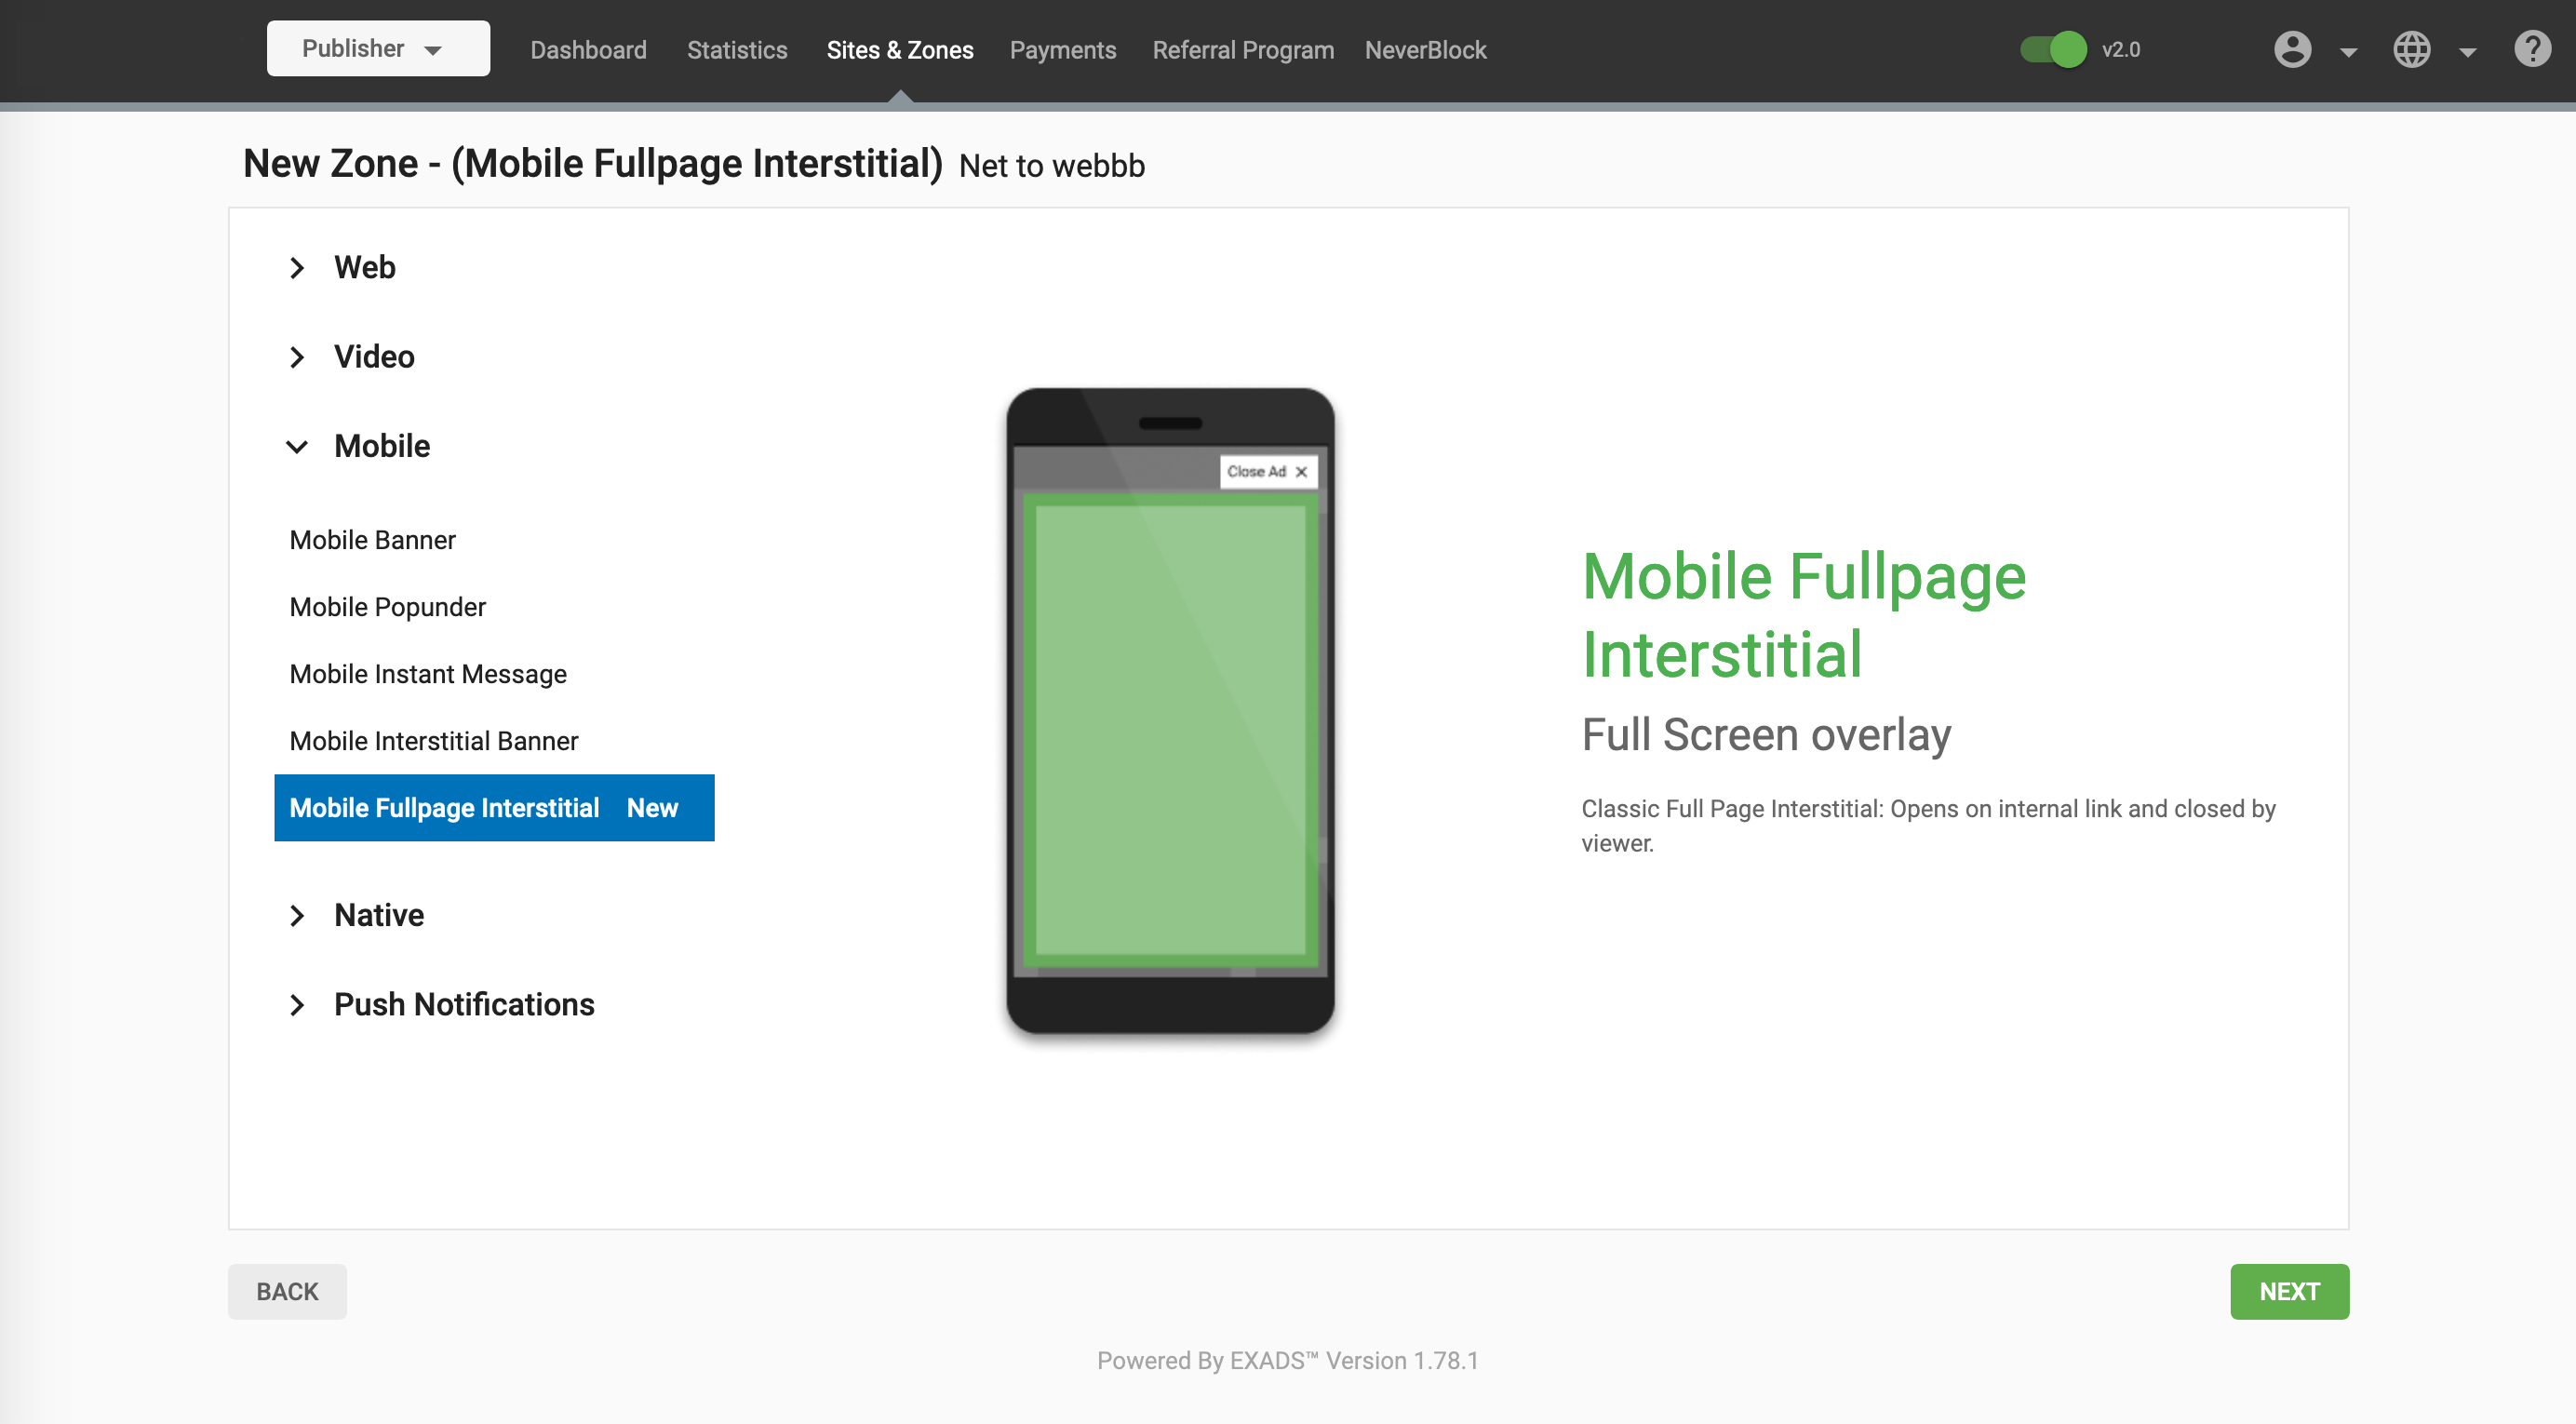2576x1424 pixels.
Task: Expand the Push Notifications category
Action: 463,1004
